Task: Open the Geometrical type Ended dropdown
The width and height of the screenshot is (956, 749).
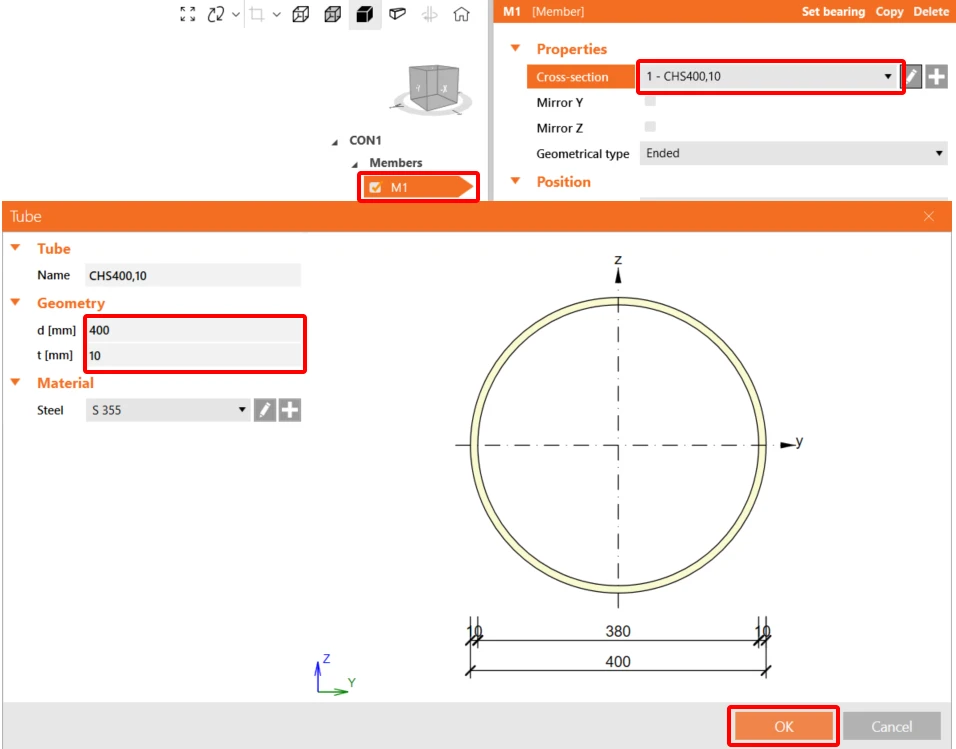Action: [793, 153]
